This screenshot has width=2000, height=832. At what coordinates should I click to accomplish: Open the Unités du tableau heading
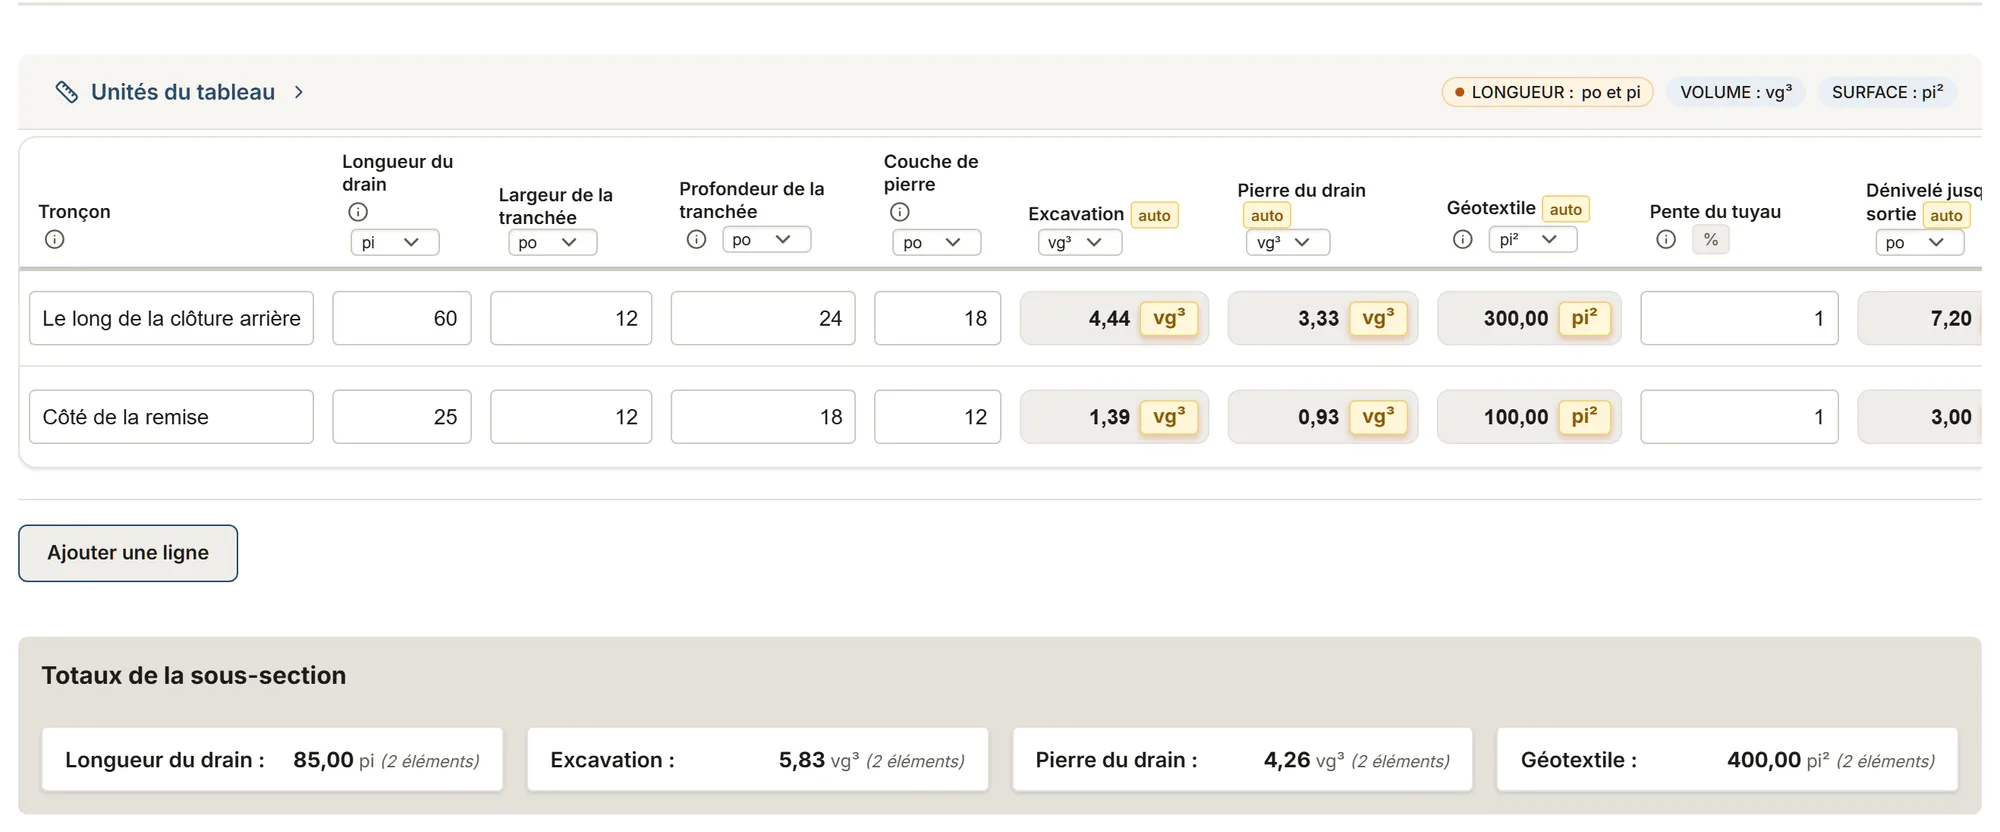tap(183, 92)
